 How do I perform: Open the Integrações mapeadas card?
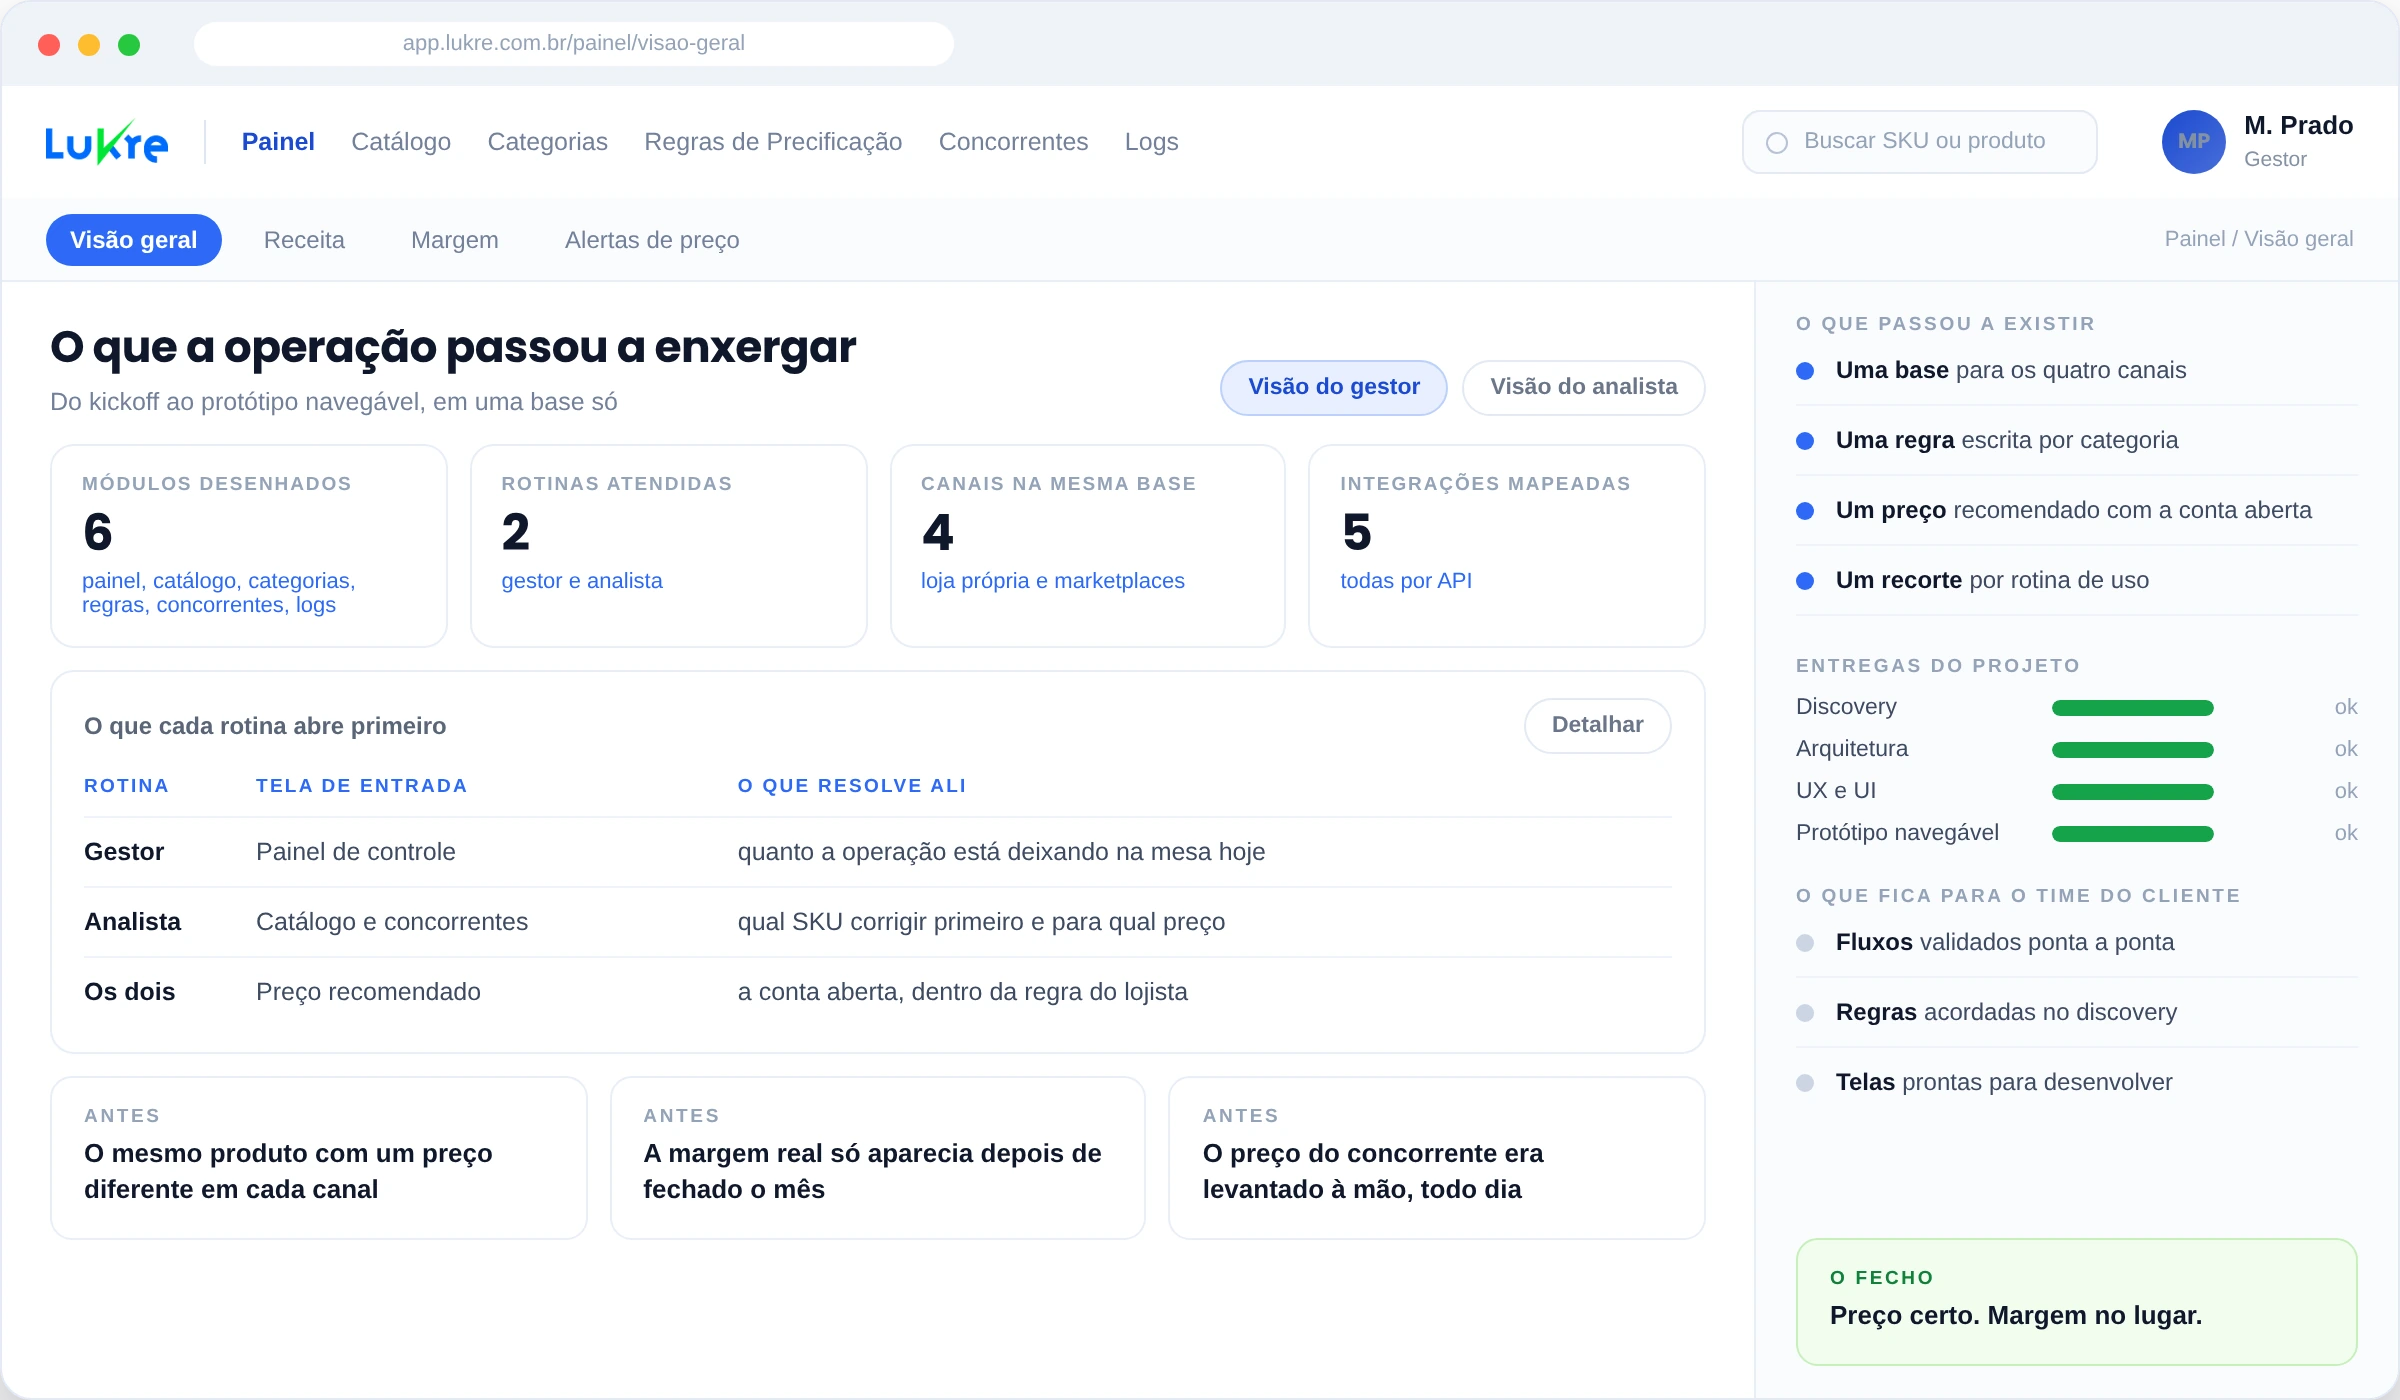tap(1507, 546)
